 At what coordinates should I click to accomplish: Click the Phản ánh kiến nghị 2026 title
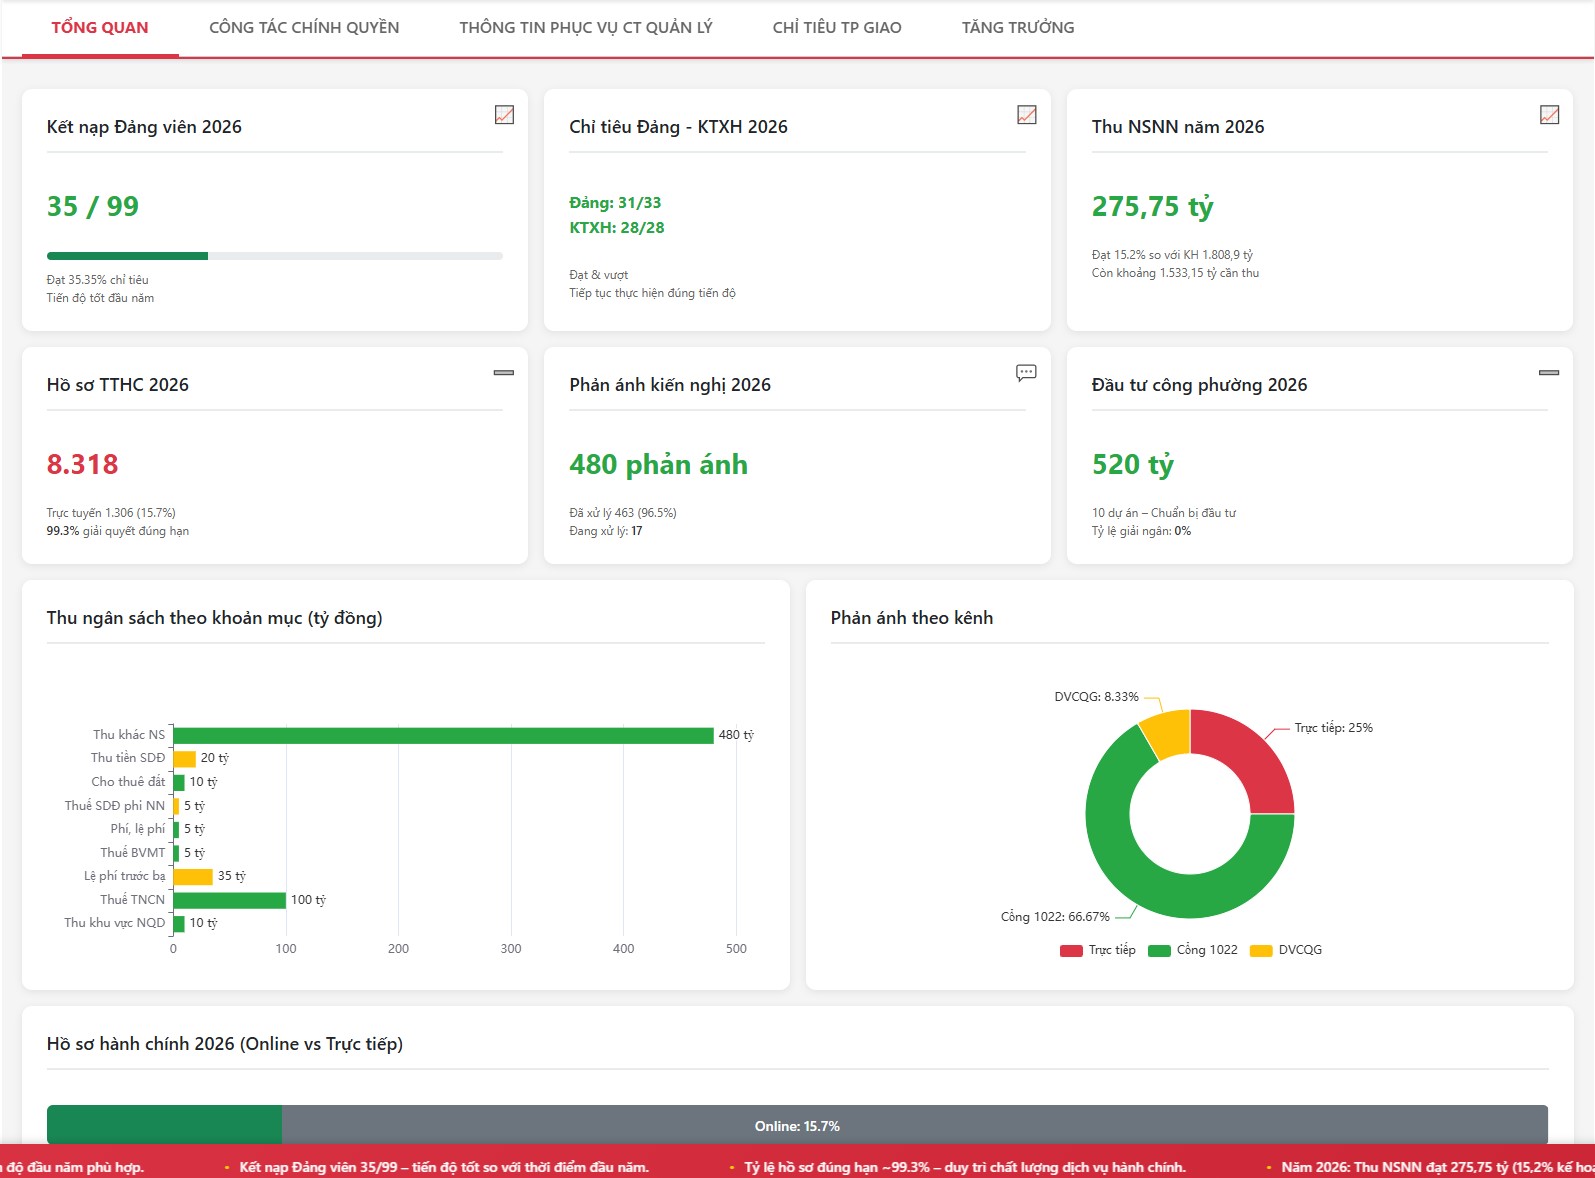pyautogui.click(x=670, y=385)
